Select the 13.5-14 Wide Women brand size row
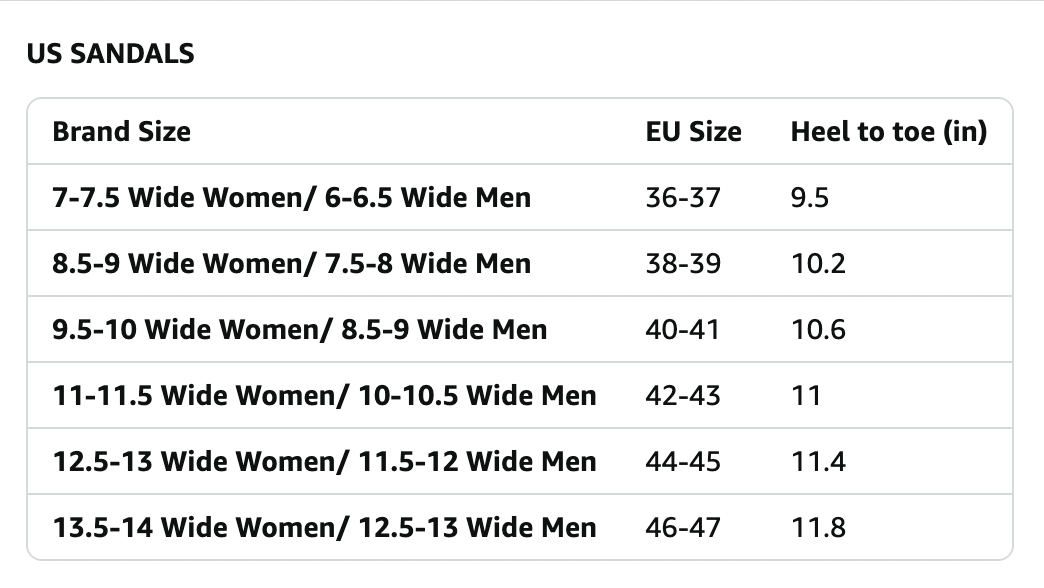The height and width of the screenshot is (588, 1044). click(324, 527)
